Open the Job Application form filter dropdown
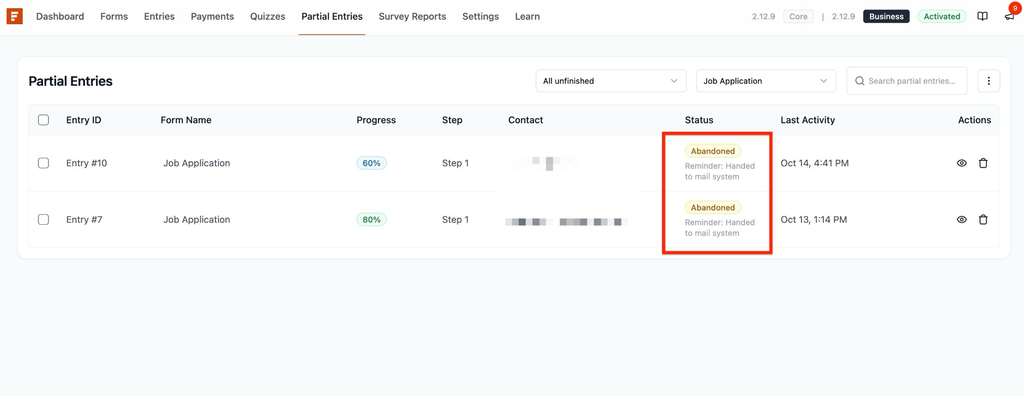 [766, 81]
